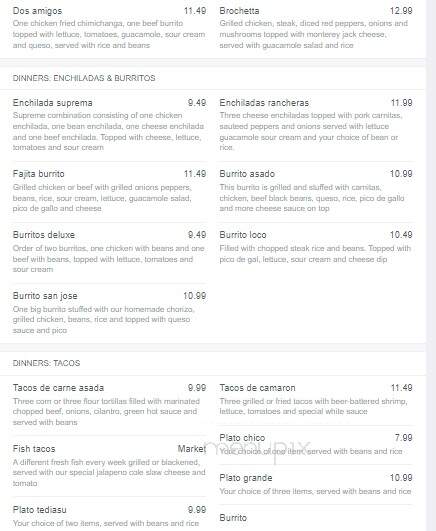Choose Burrito loco from the menu

coord(243,235)
